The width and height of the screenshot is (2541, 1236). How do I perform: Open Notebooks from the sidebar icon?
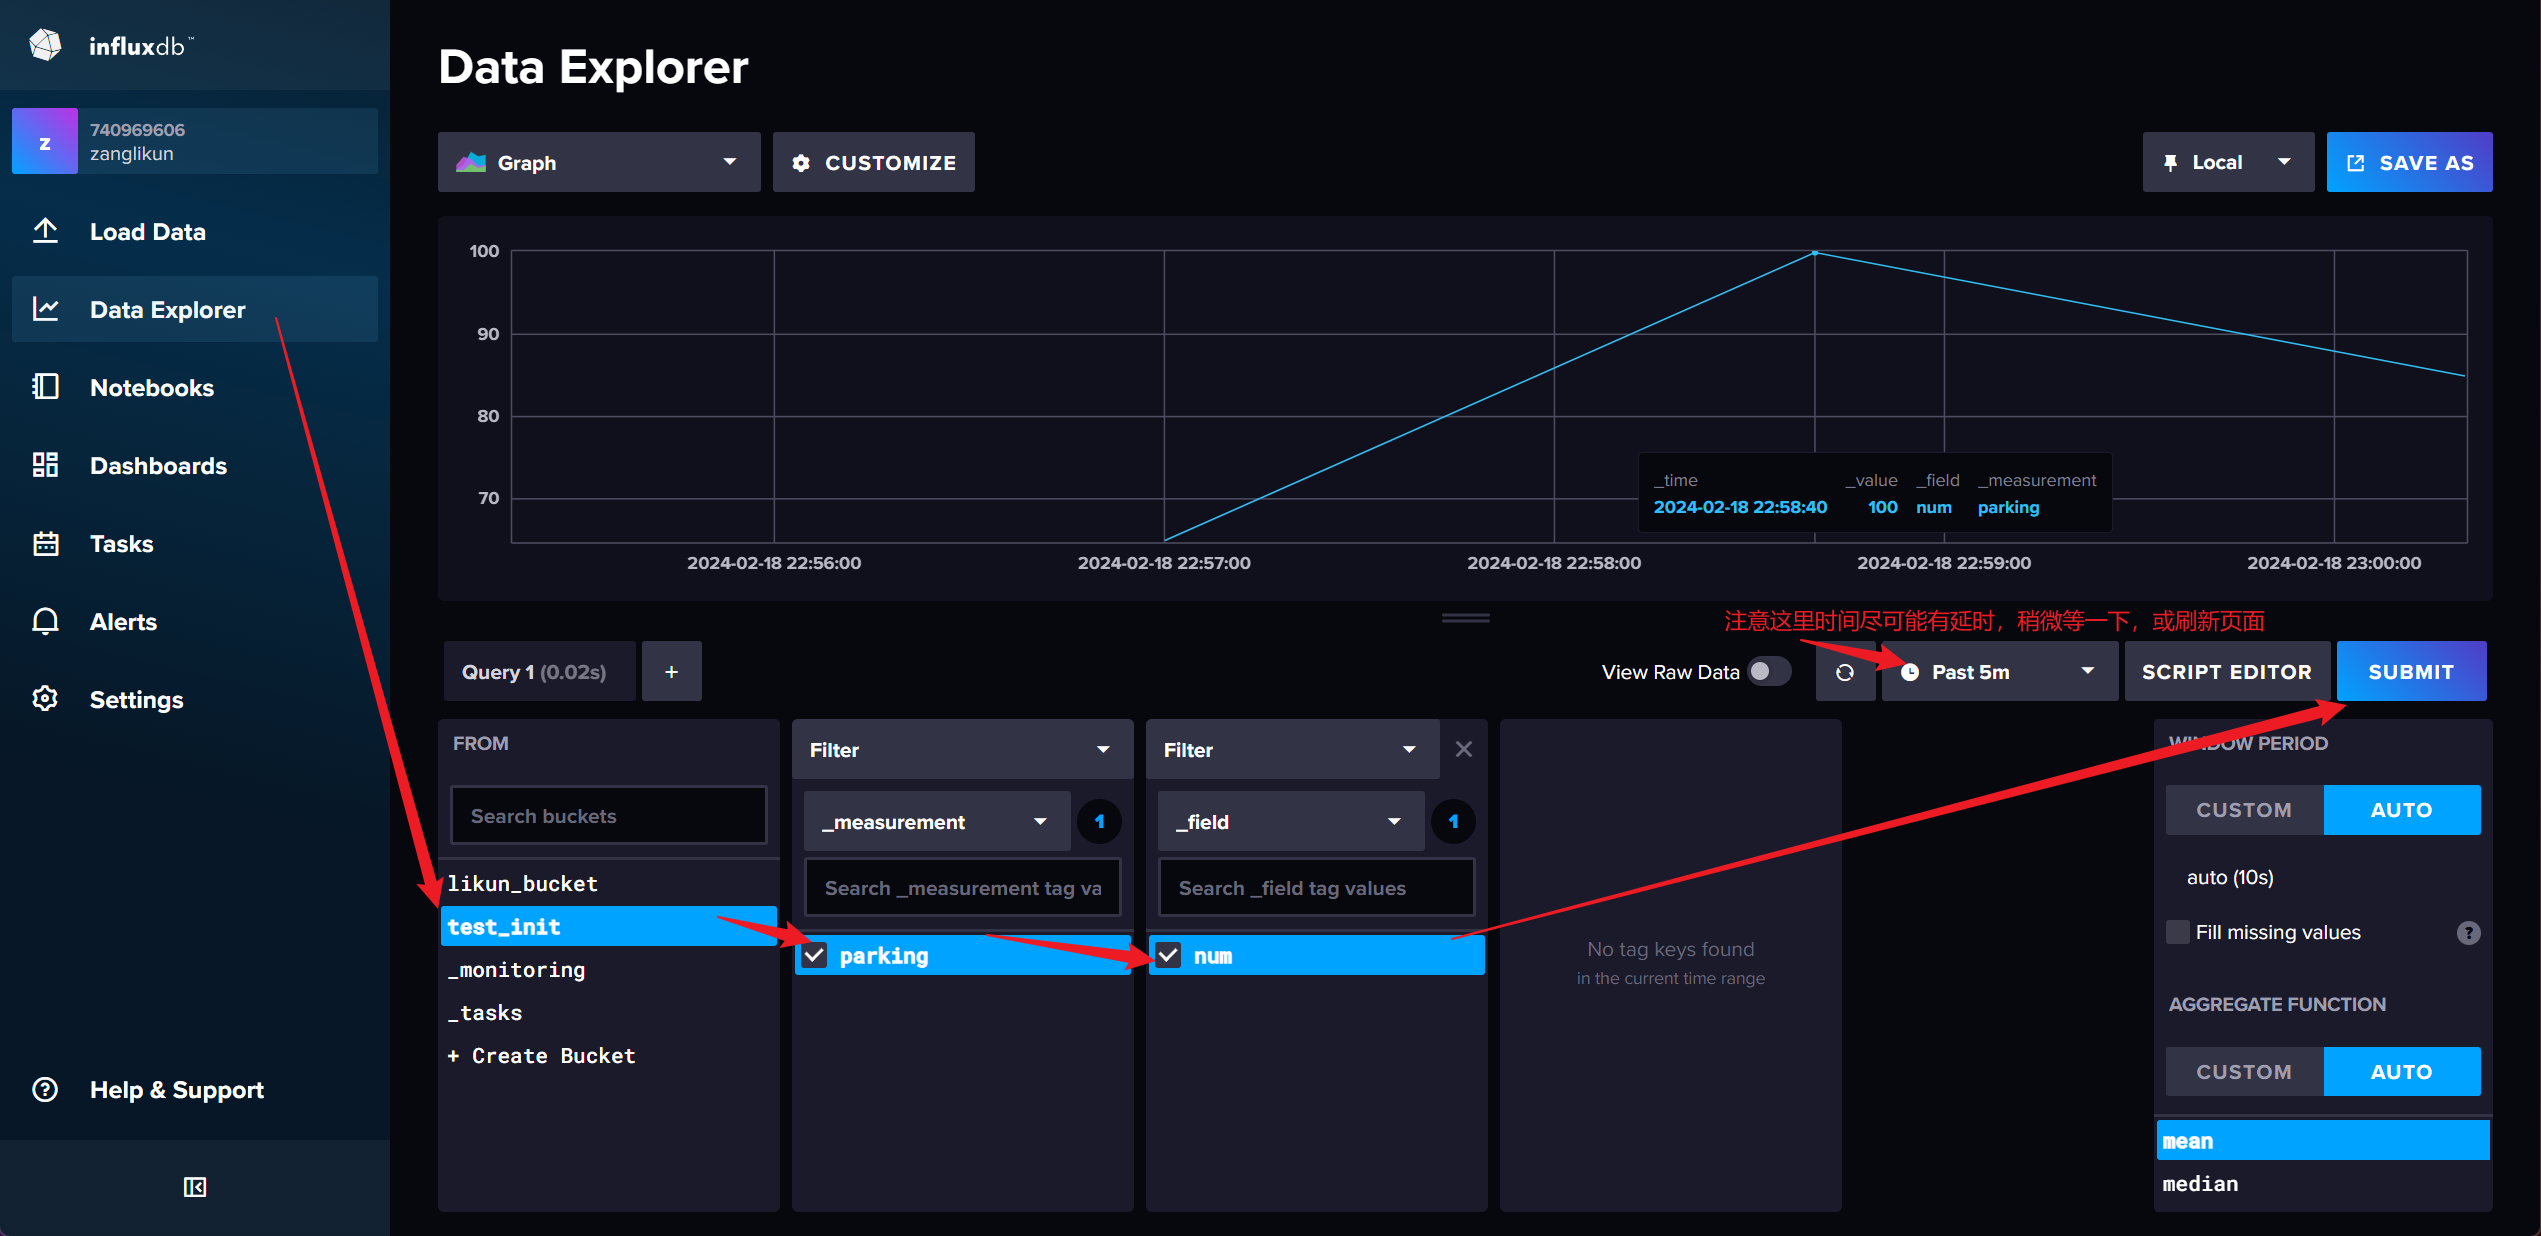point(45,387)
